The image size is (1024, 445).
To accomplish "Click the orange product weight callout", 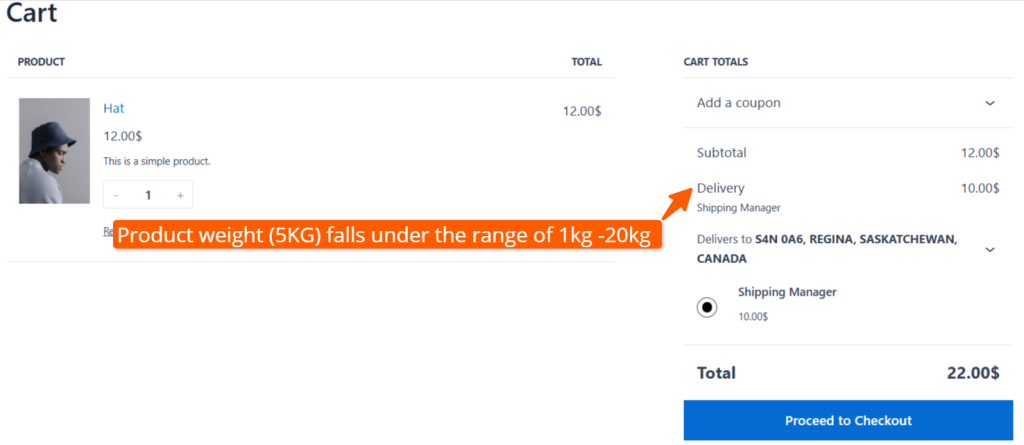I will coord(387,237).
